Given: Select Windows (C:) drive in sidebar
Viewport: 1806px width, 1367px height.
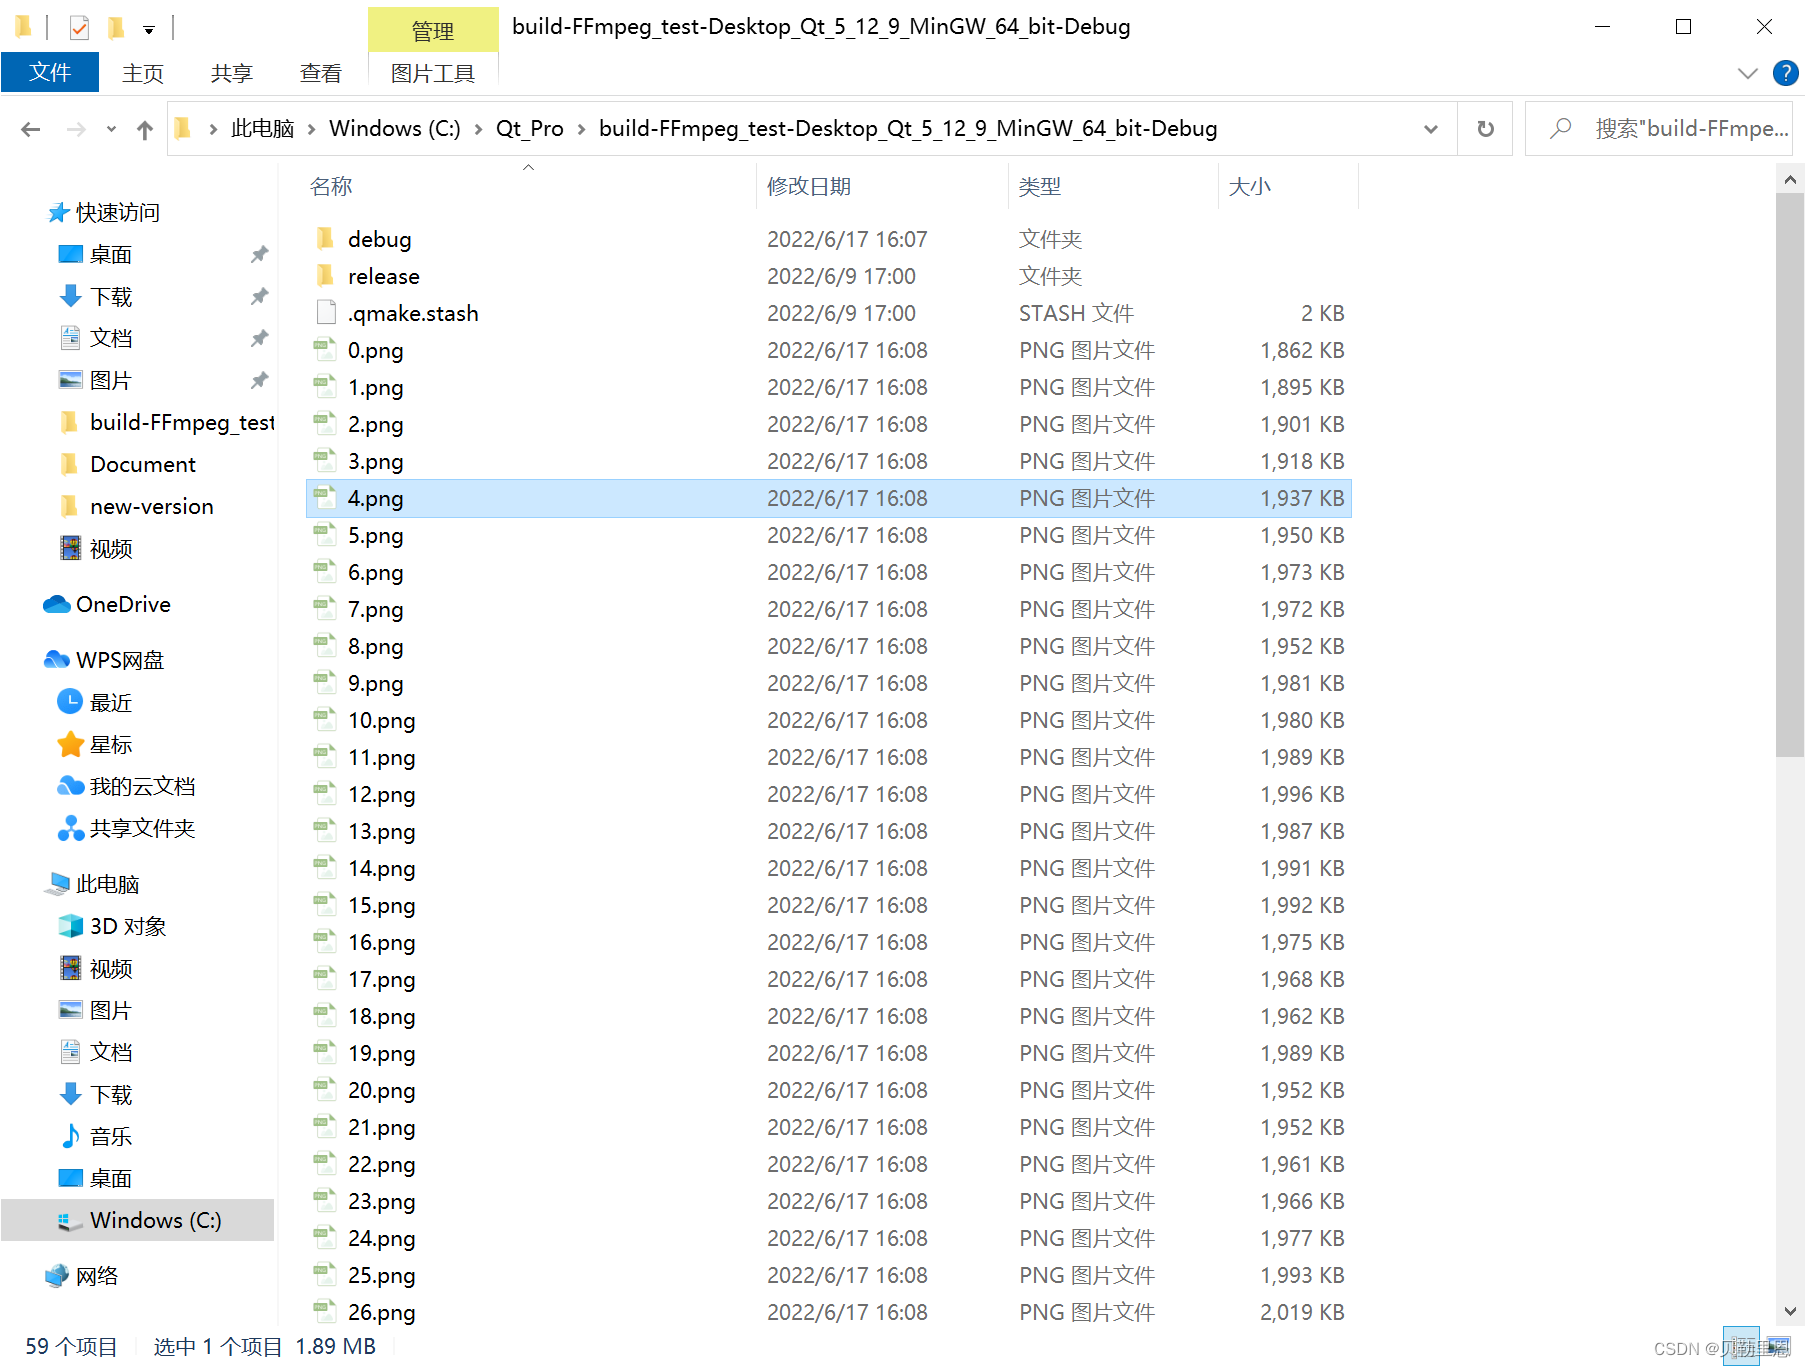Looking at the screenshot, I should pos(137,1220).
